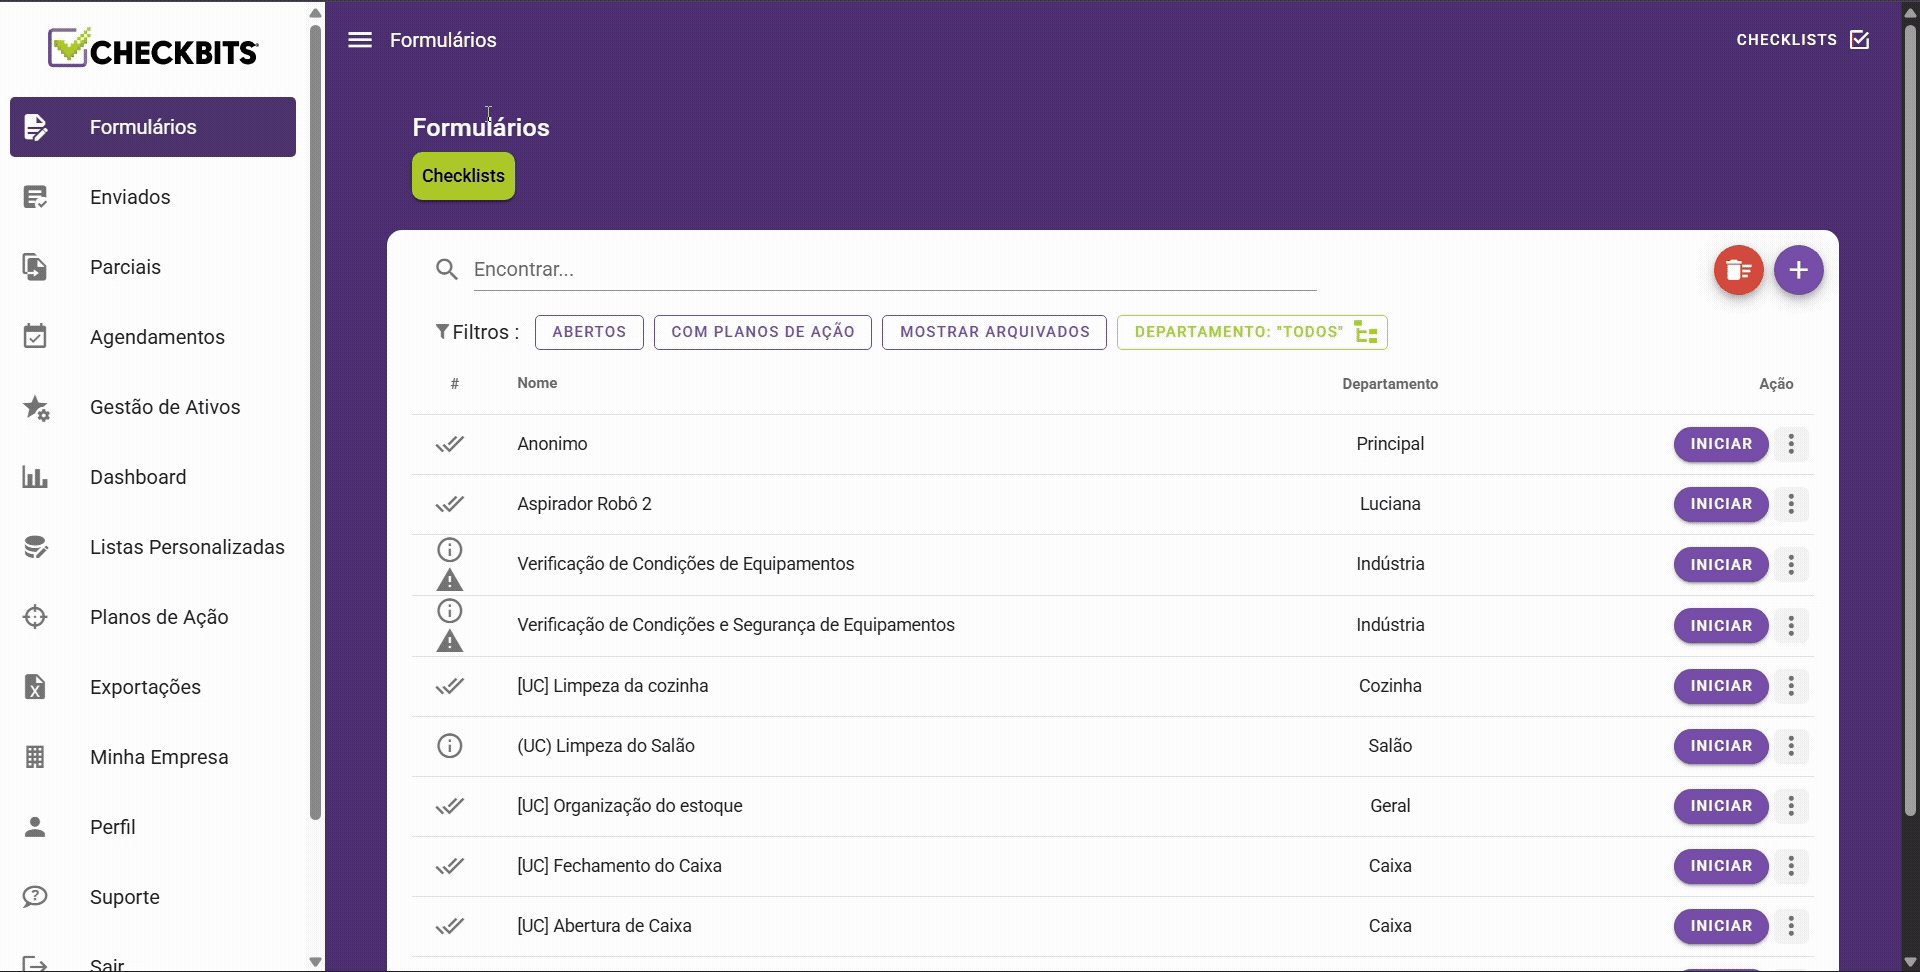Open the three-dot menu for Anonimo
The height and width of the screenshot is (972, 1920).
1790,444
